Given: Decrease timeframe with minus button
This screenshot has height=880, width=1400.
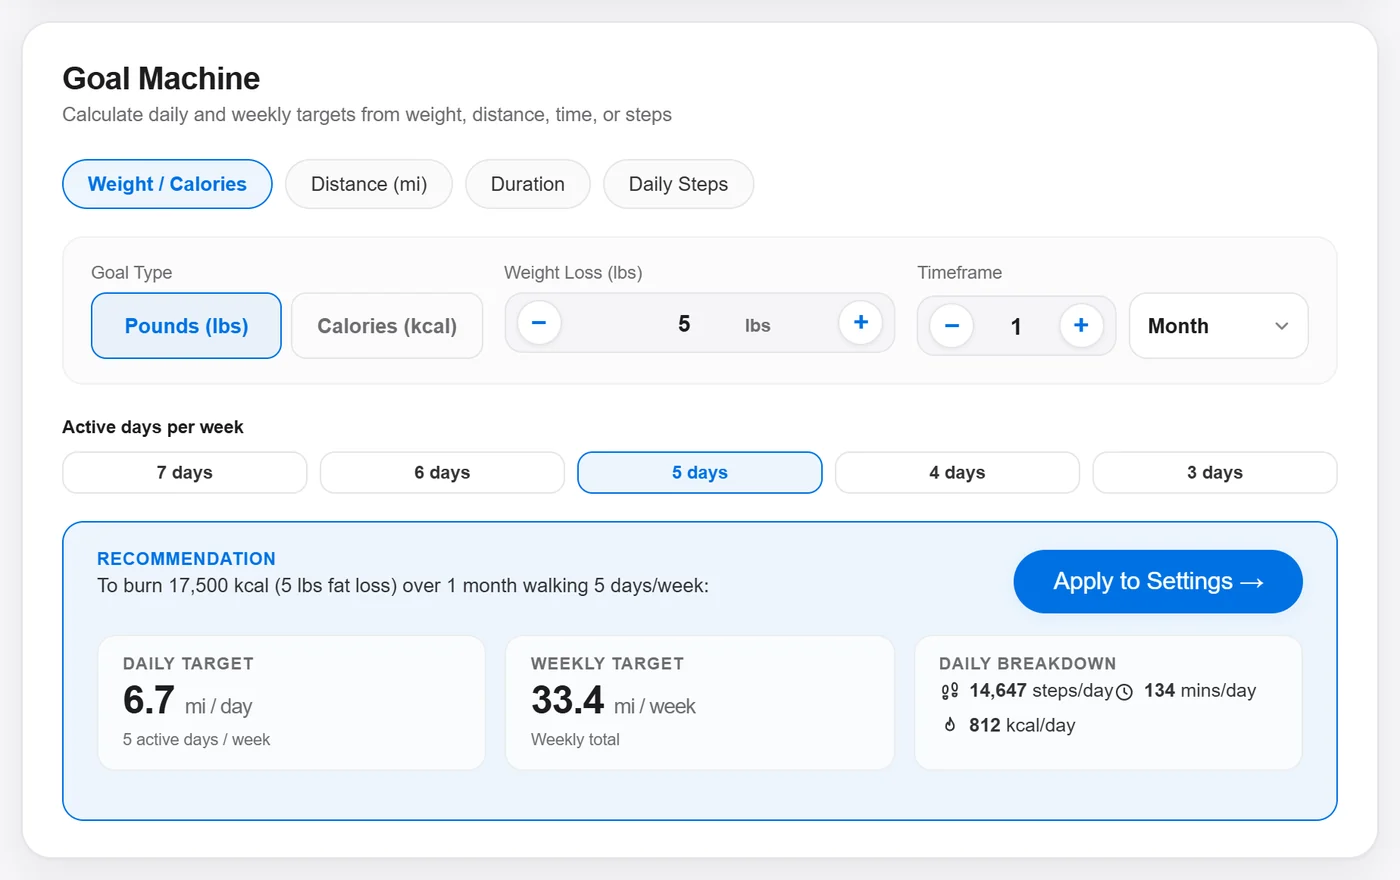Looking at the screenshot, I should (951, 326).
